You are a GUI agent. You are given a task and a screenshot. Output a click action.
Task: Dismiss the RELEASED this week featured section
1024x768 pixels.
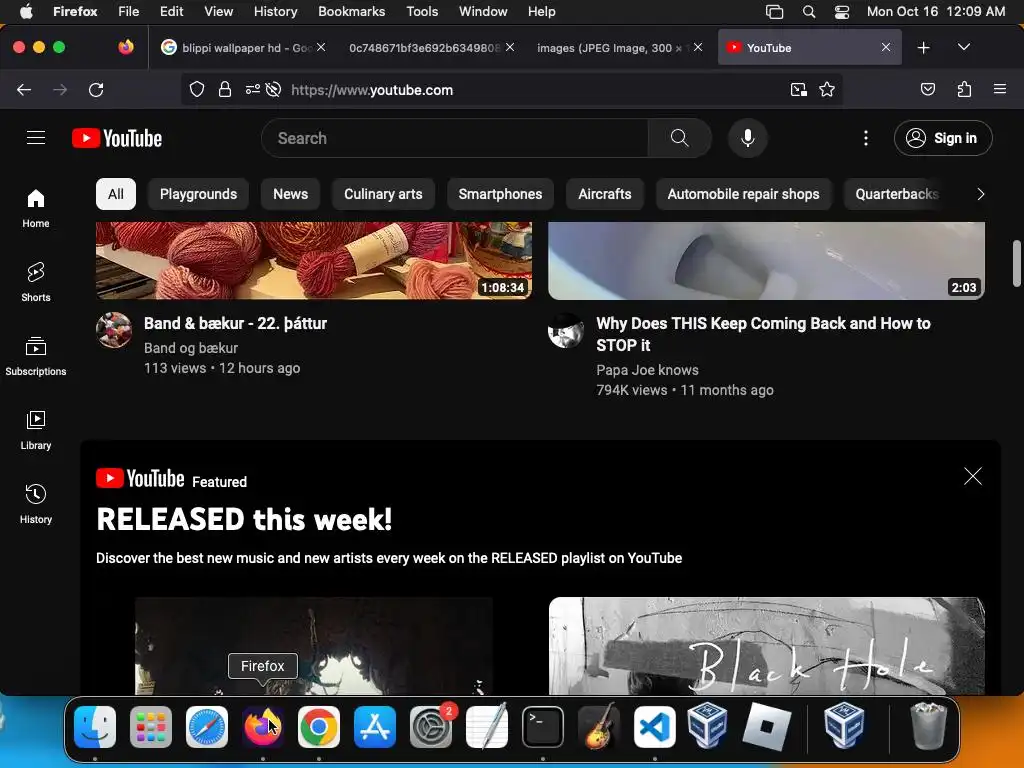point(972,476)
